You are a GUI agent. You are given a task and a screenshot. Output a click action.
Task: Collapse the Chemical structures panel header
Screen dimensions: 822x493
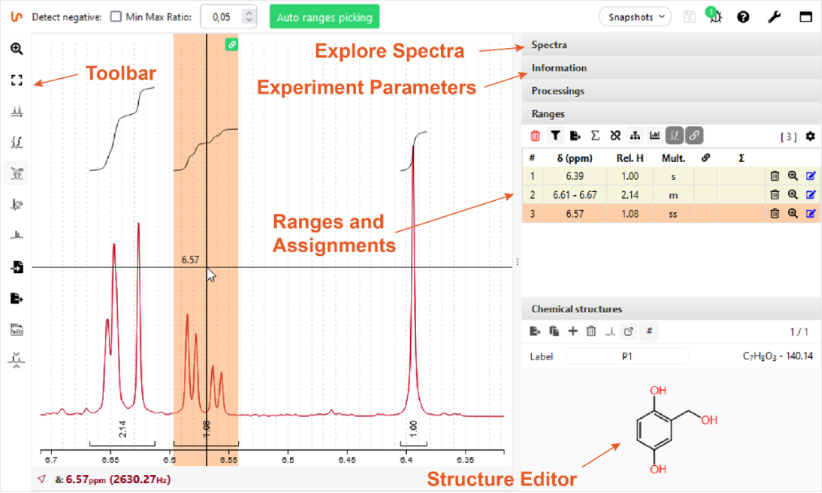pos(670,310)
